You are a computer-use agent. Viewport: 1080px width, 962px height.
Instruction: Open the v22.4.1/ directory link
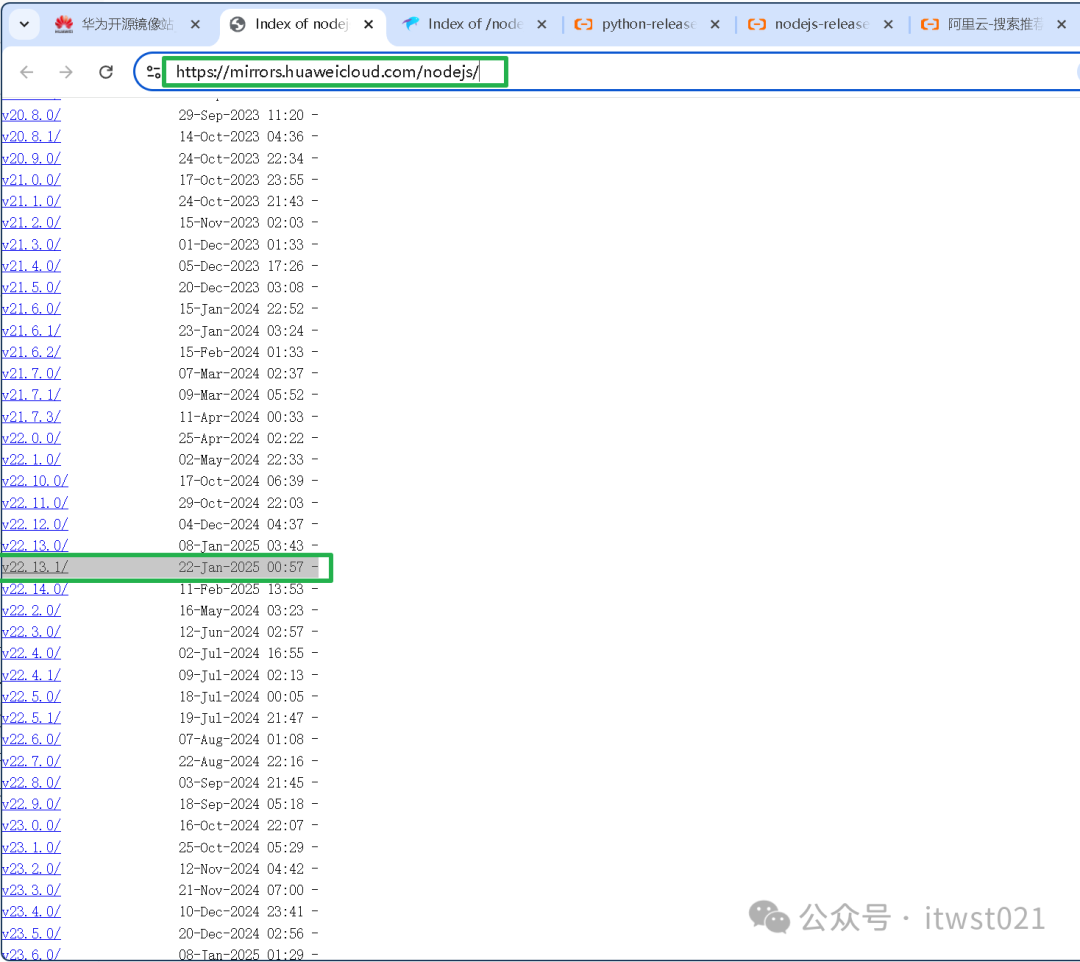point(31,675)
